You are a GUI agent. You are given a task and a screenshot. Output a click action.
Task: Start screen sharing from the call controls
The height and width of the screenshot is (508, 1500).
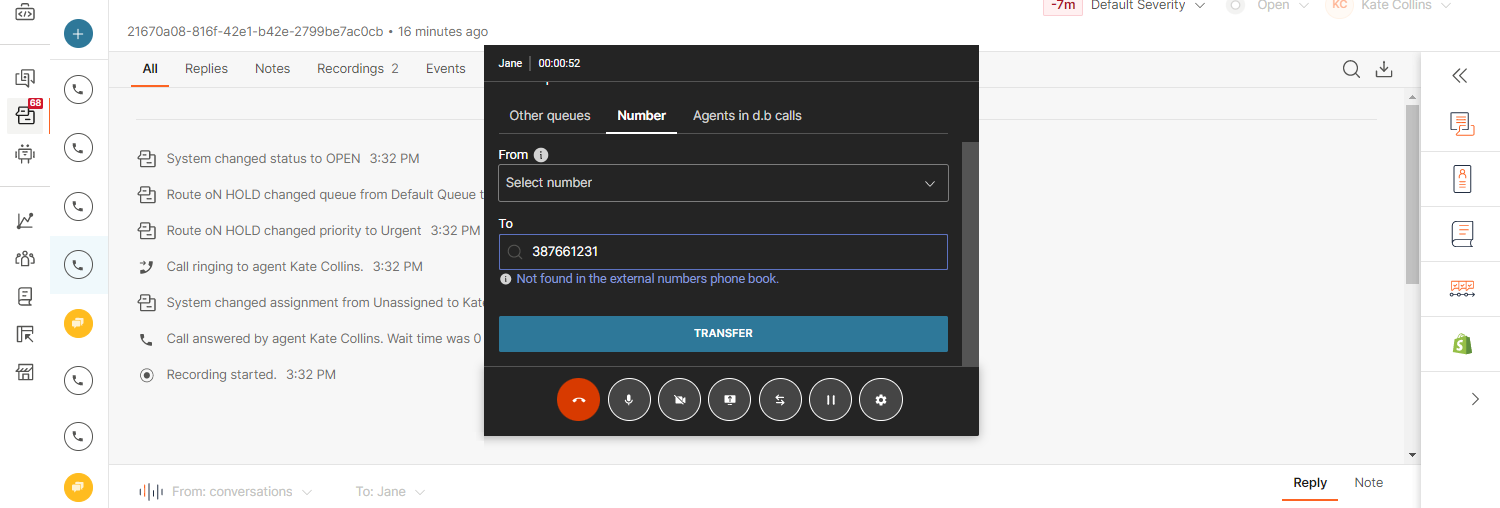point(730,400)
